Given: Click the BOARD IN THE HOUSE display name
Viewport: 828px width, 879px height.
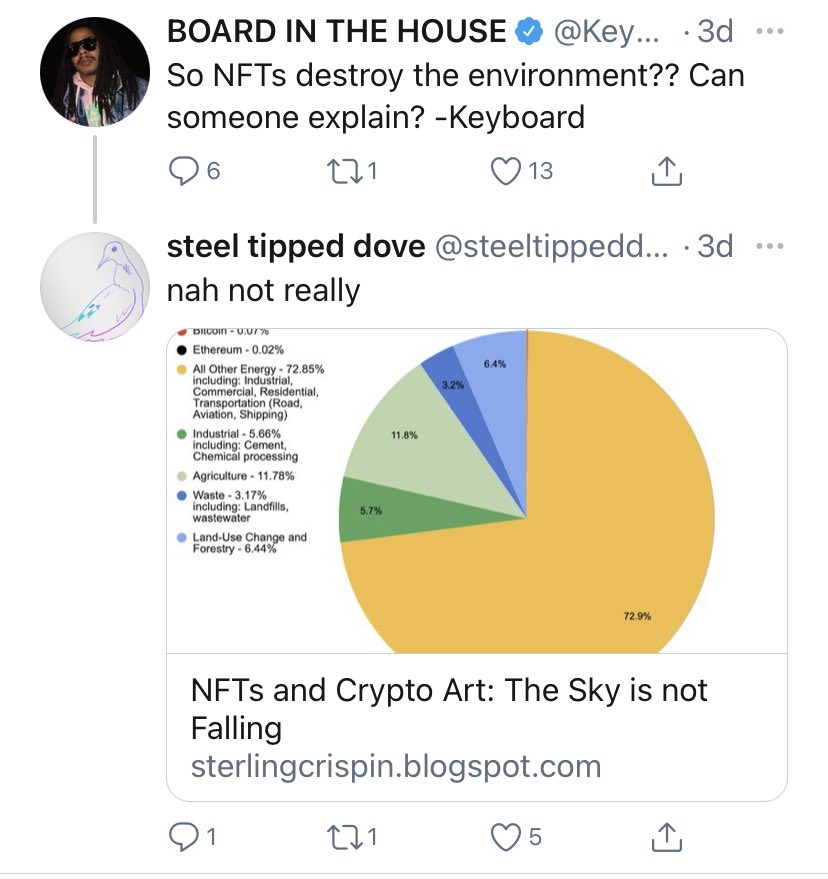Looking at the screenshot, I should pyautogui.click(x=336, y=31).
